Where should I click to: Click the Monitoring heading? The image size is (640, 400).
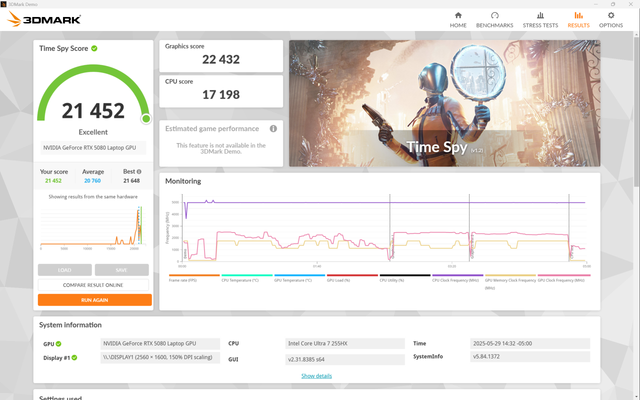tap(183, 181)
